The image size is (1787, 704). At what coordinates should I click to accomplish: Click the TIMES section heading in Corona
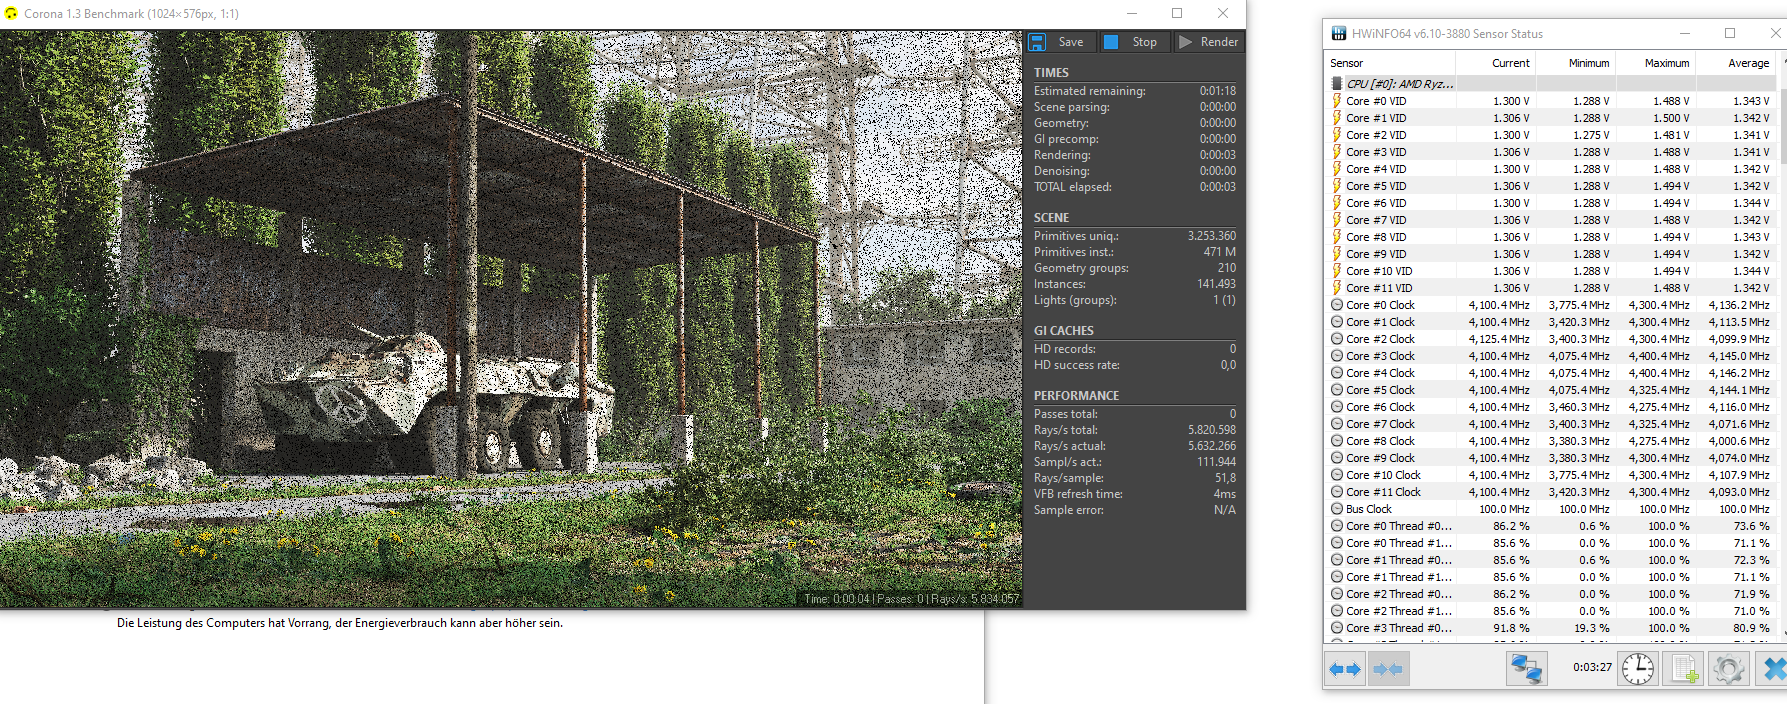click(x=1051, y=73)
